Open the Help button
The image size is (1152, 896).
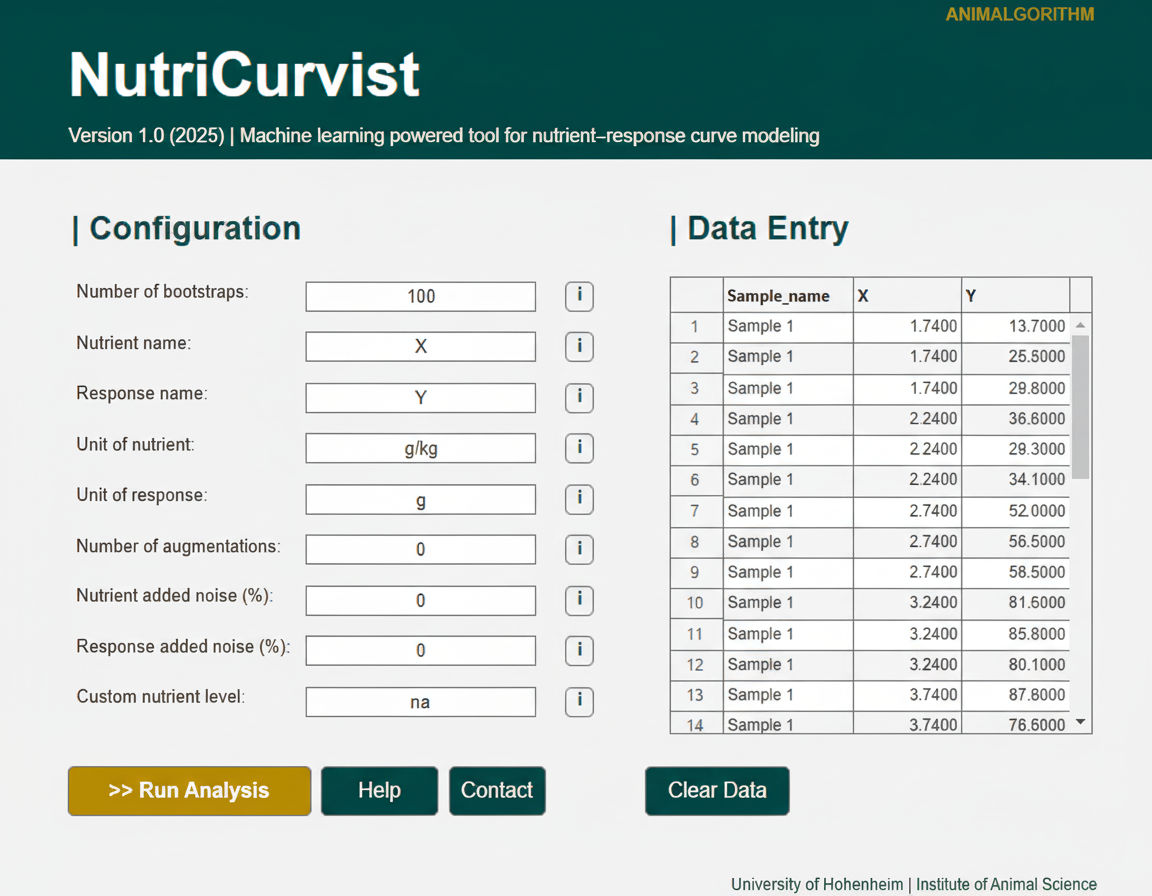coord(379,791)
